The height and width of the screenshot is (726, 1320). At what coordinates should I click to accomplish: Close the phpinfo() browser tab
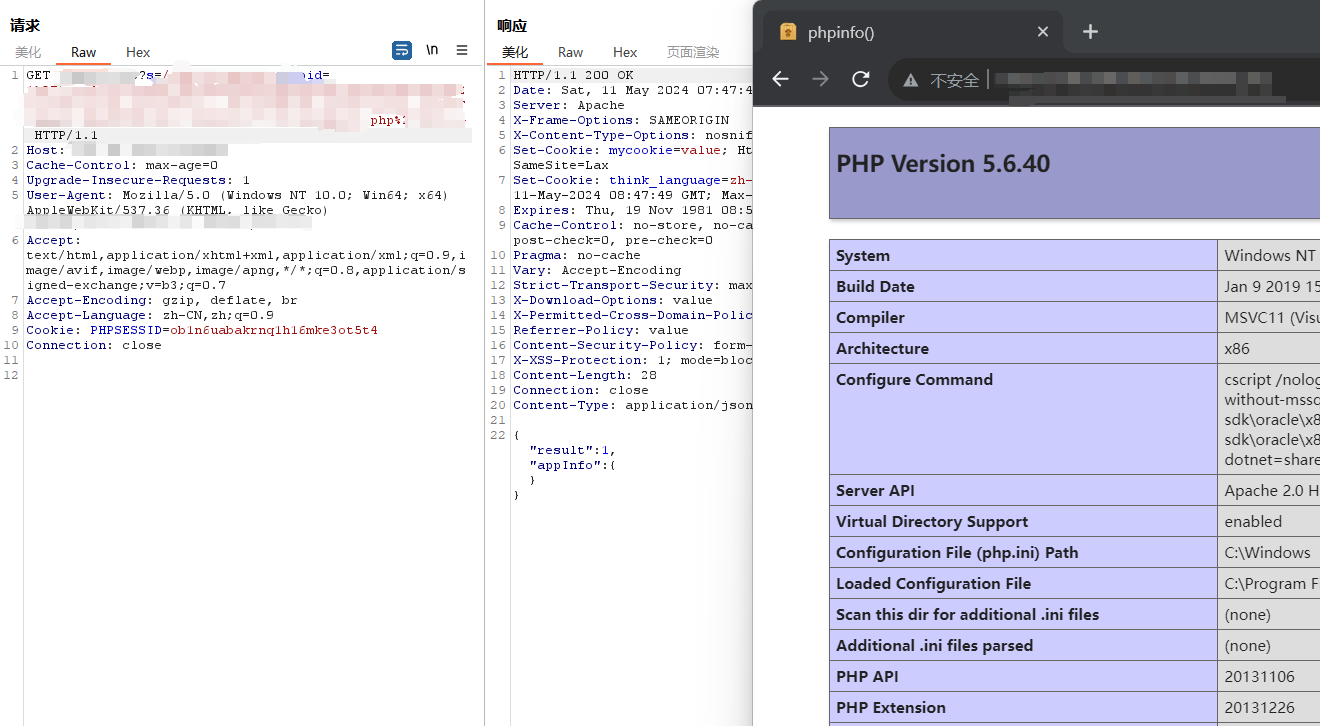pyautogui.click(x=1043, y=32)
